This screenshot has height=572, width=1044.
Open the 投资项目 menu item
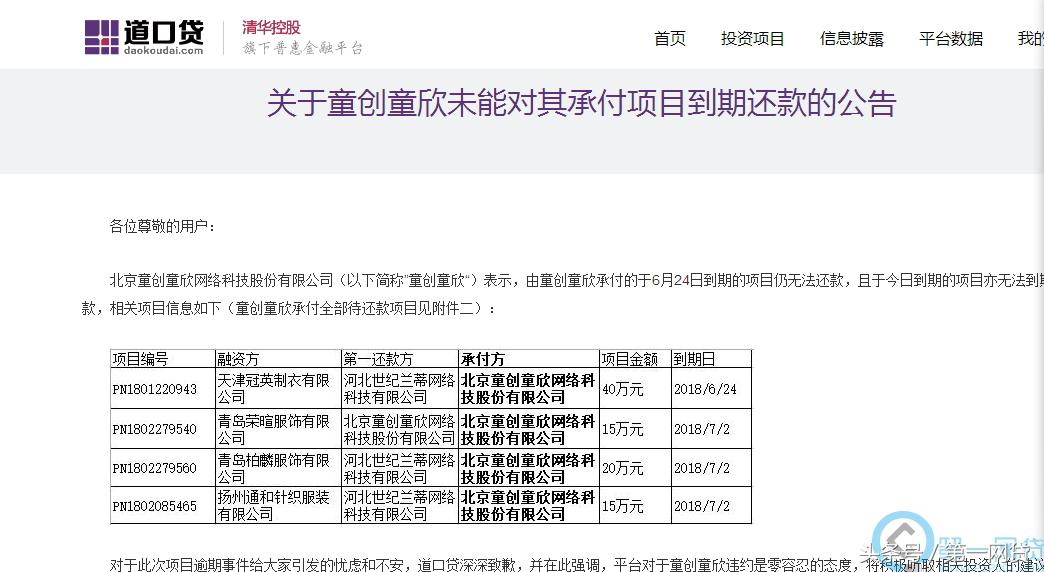tap(752, 39)
